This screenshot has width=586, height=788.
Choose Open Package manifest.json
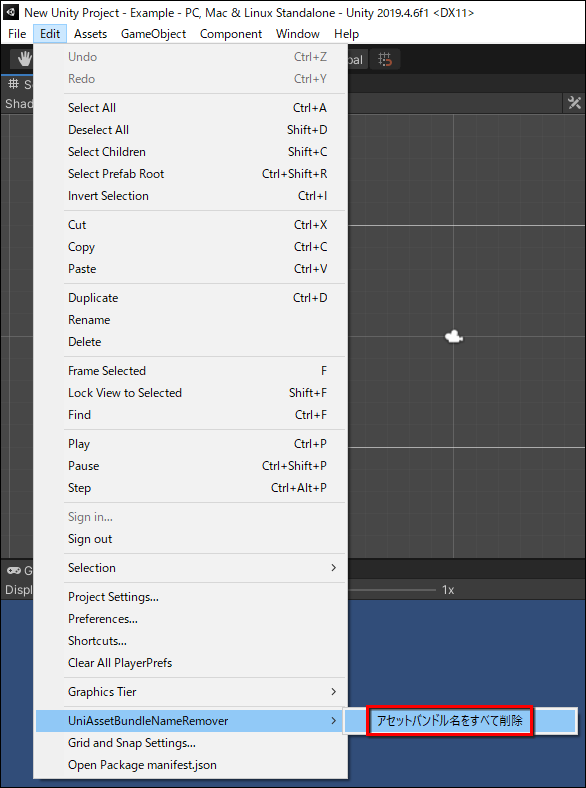190,765
